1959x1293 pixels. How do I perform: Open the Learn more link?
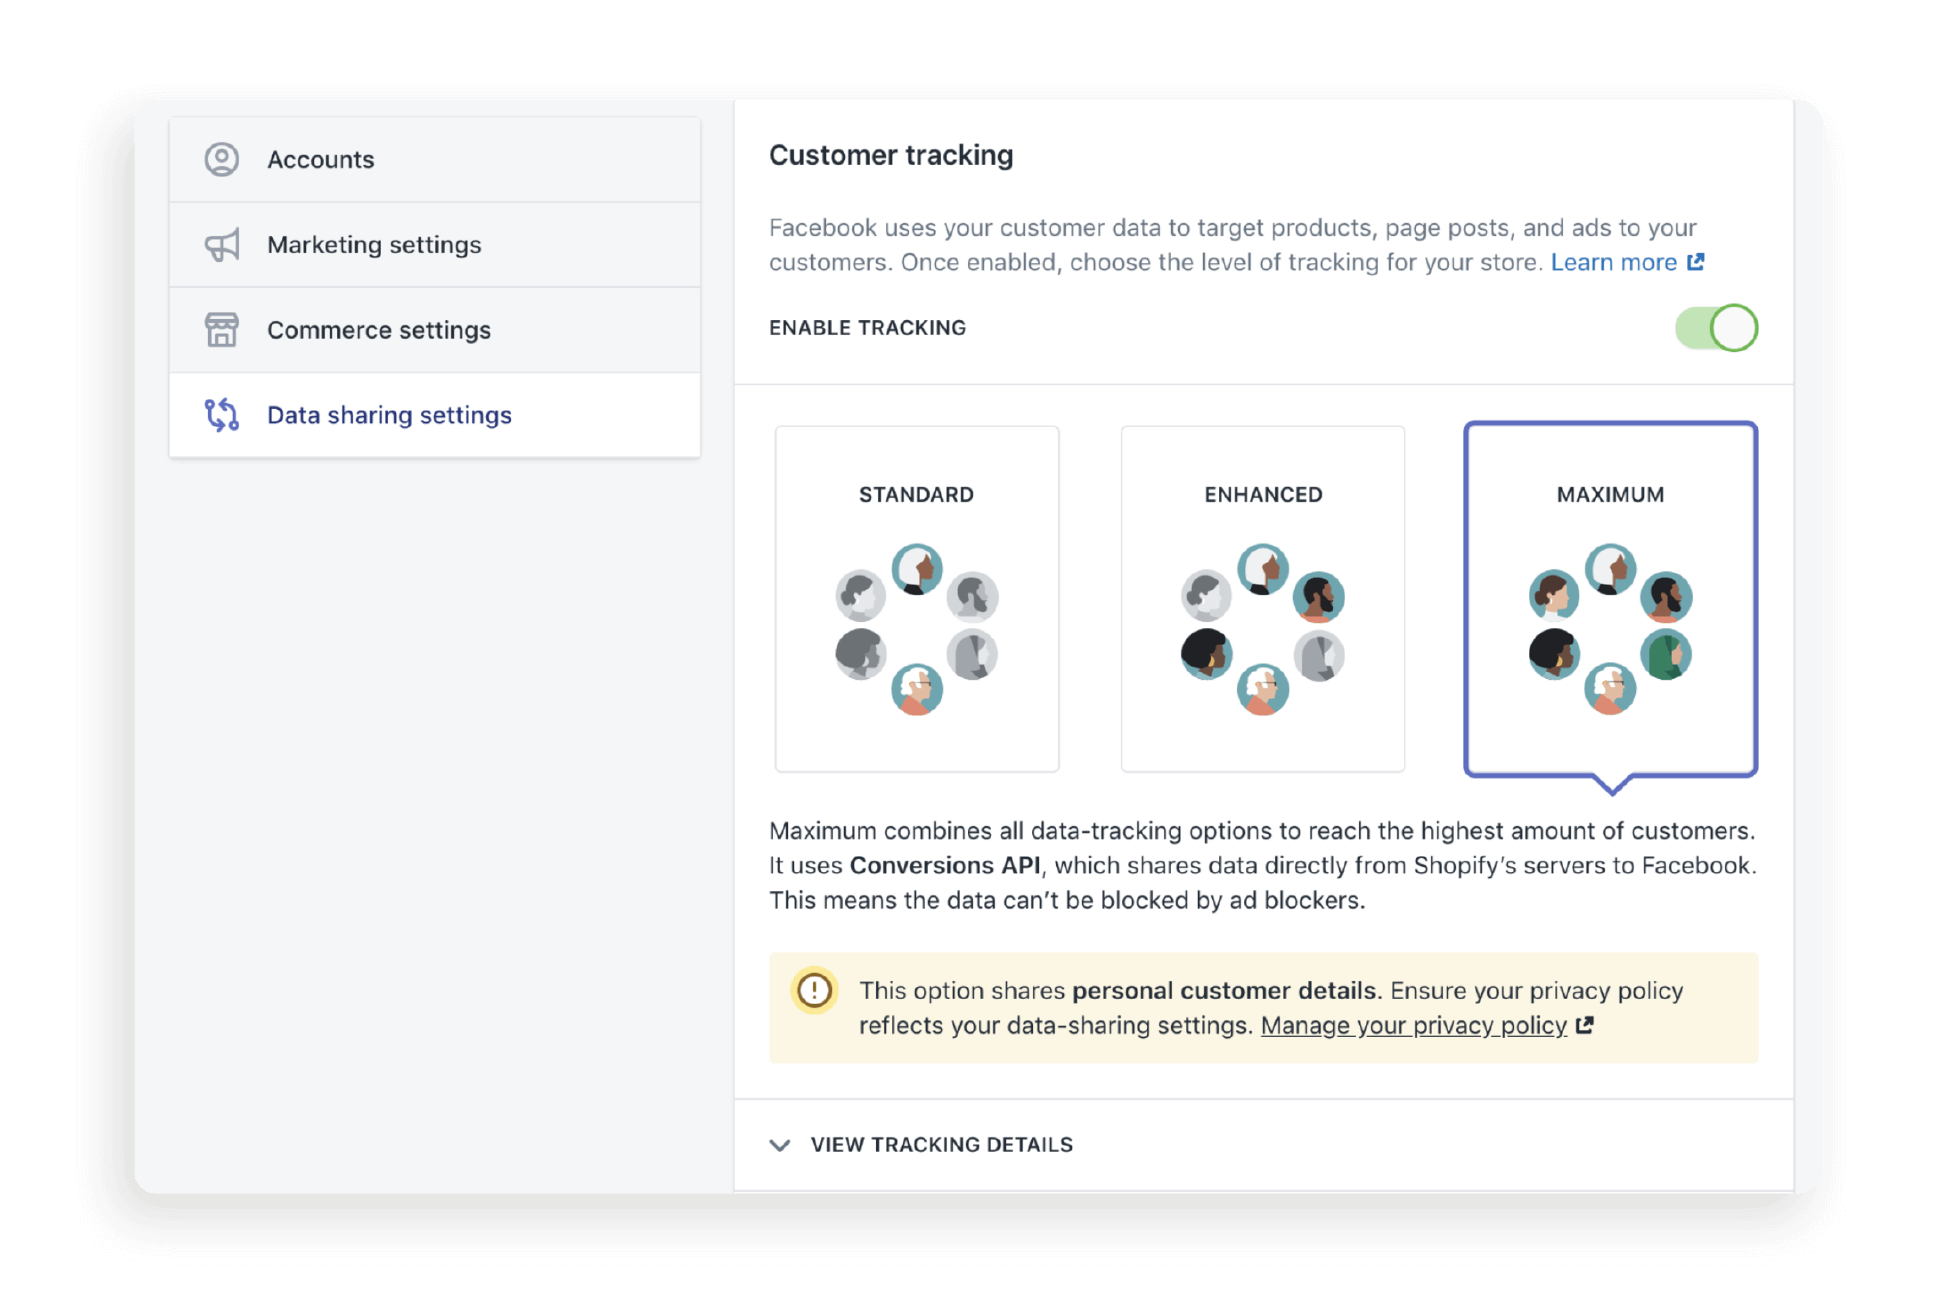tap(1613, 262)
